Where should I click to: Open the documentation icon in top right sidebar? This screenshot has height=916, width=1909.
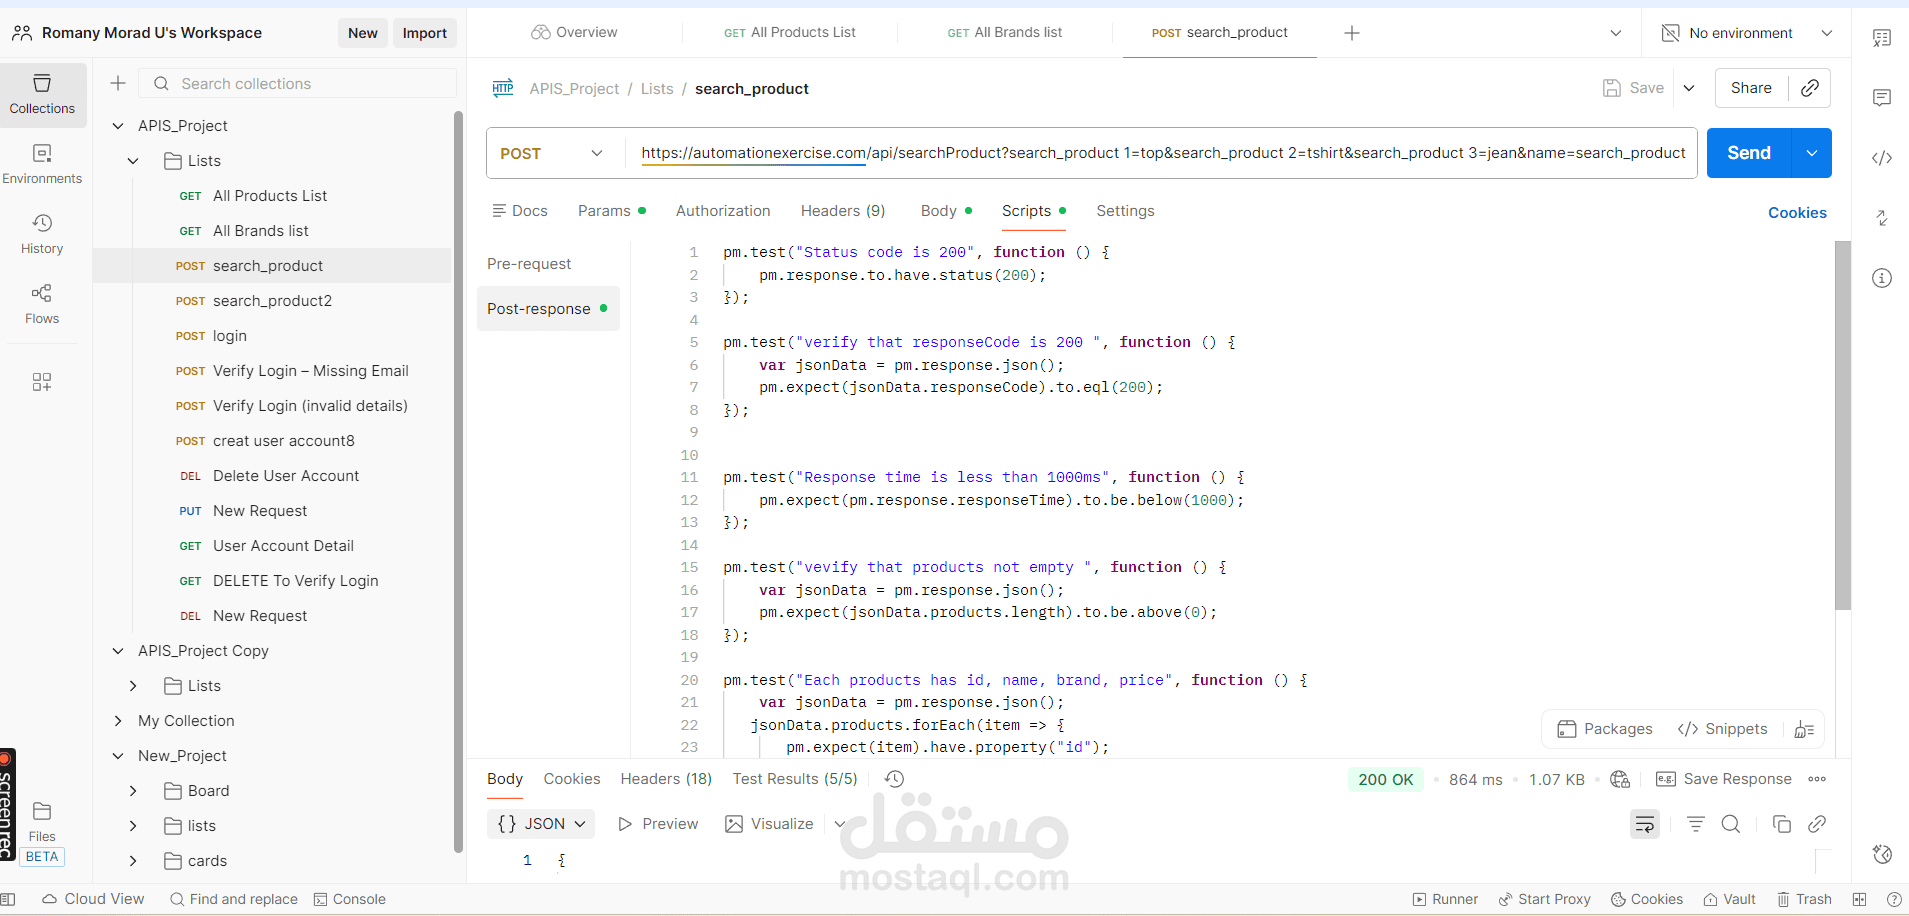[x=1882, y=38]
